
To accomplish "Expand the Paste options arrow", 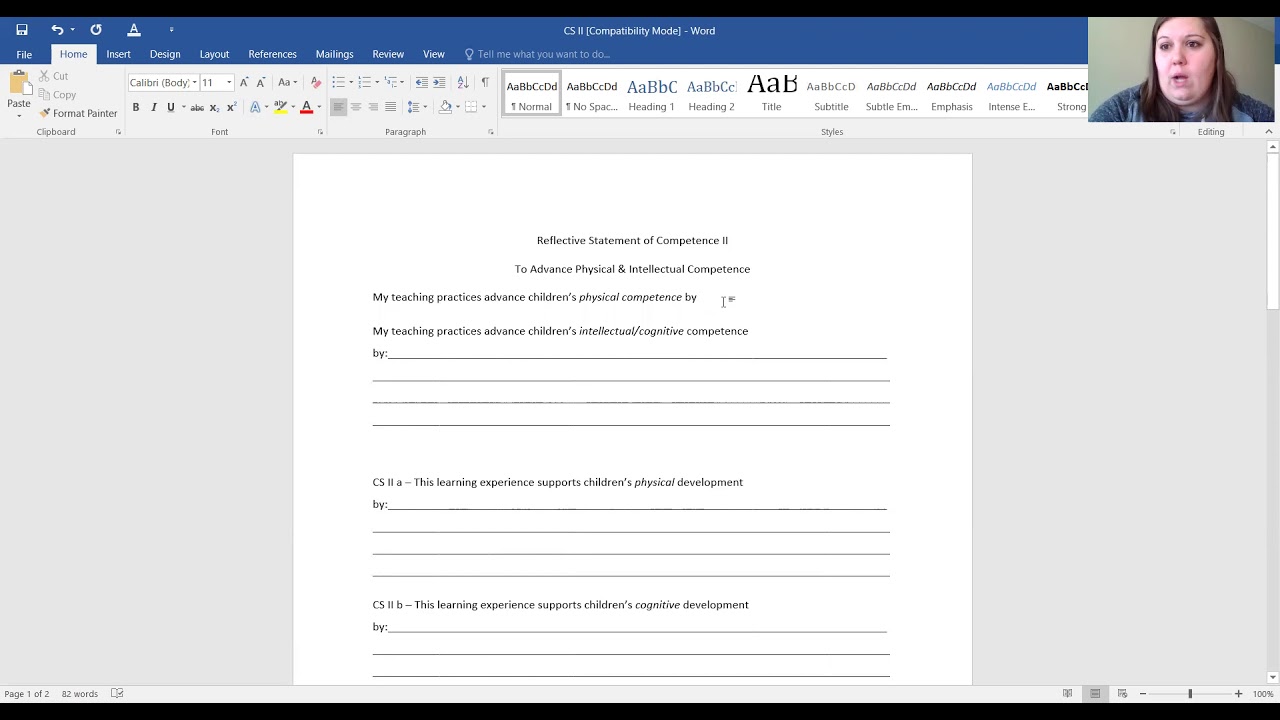I will pos(18,115).
